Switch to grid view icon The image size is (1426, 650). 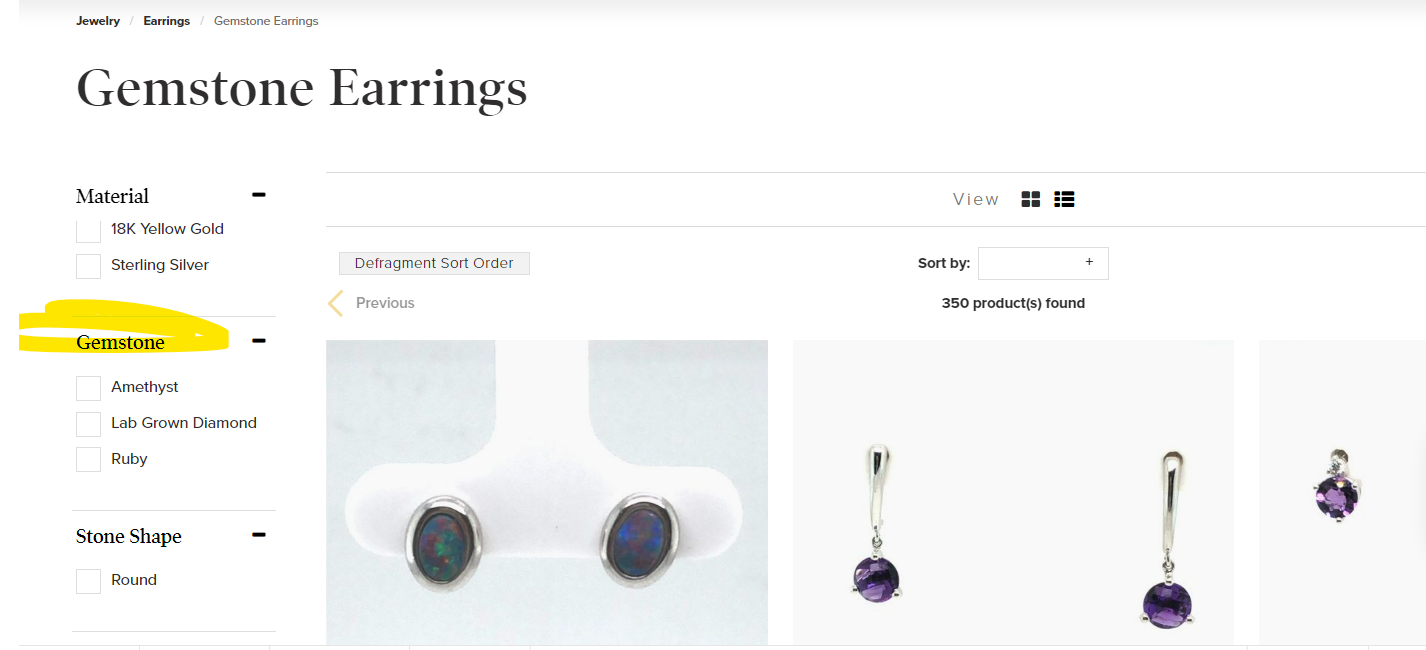1031,199
